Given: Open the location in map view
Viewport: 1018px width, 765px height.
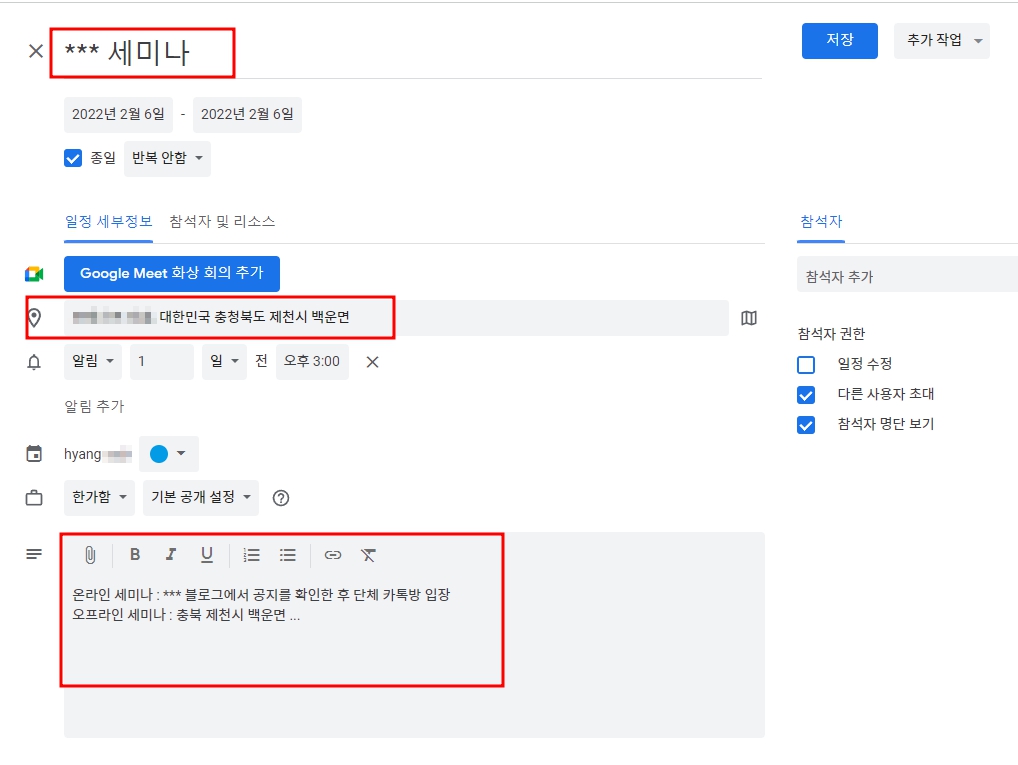Looking at the screenshot, I should pos(748,317).
